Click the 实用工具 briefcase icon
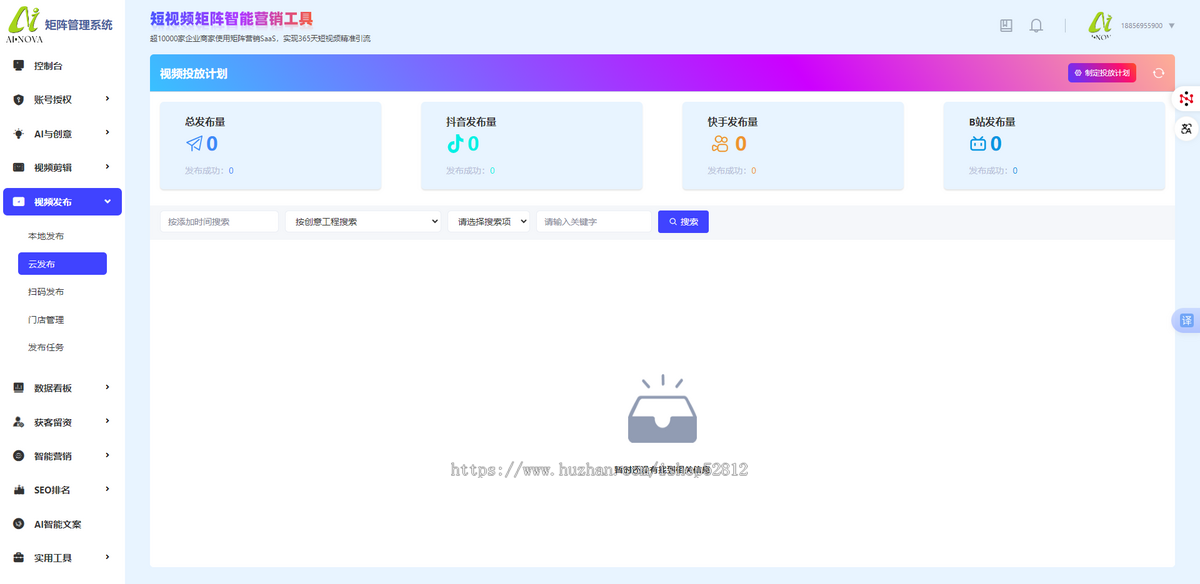The width and height of the screenshot is (1200, 584). coord(18,558)
